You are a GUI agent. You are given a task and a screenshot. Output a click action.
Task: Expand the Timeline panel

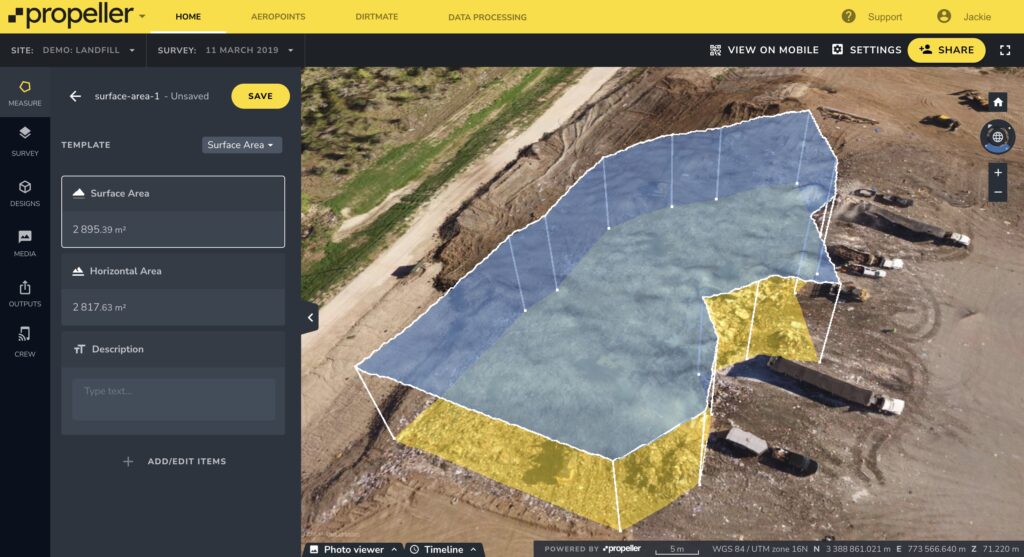point(445,549)
